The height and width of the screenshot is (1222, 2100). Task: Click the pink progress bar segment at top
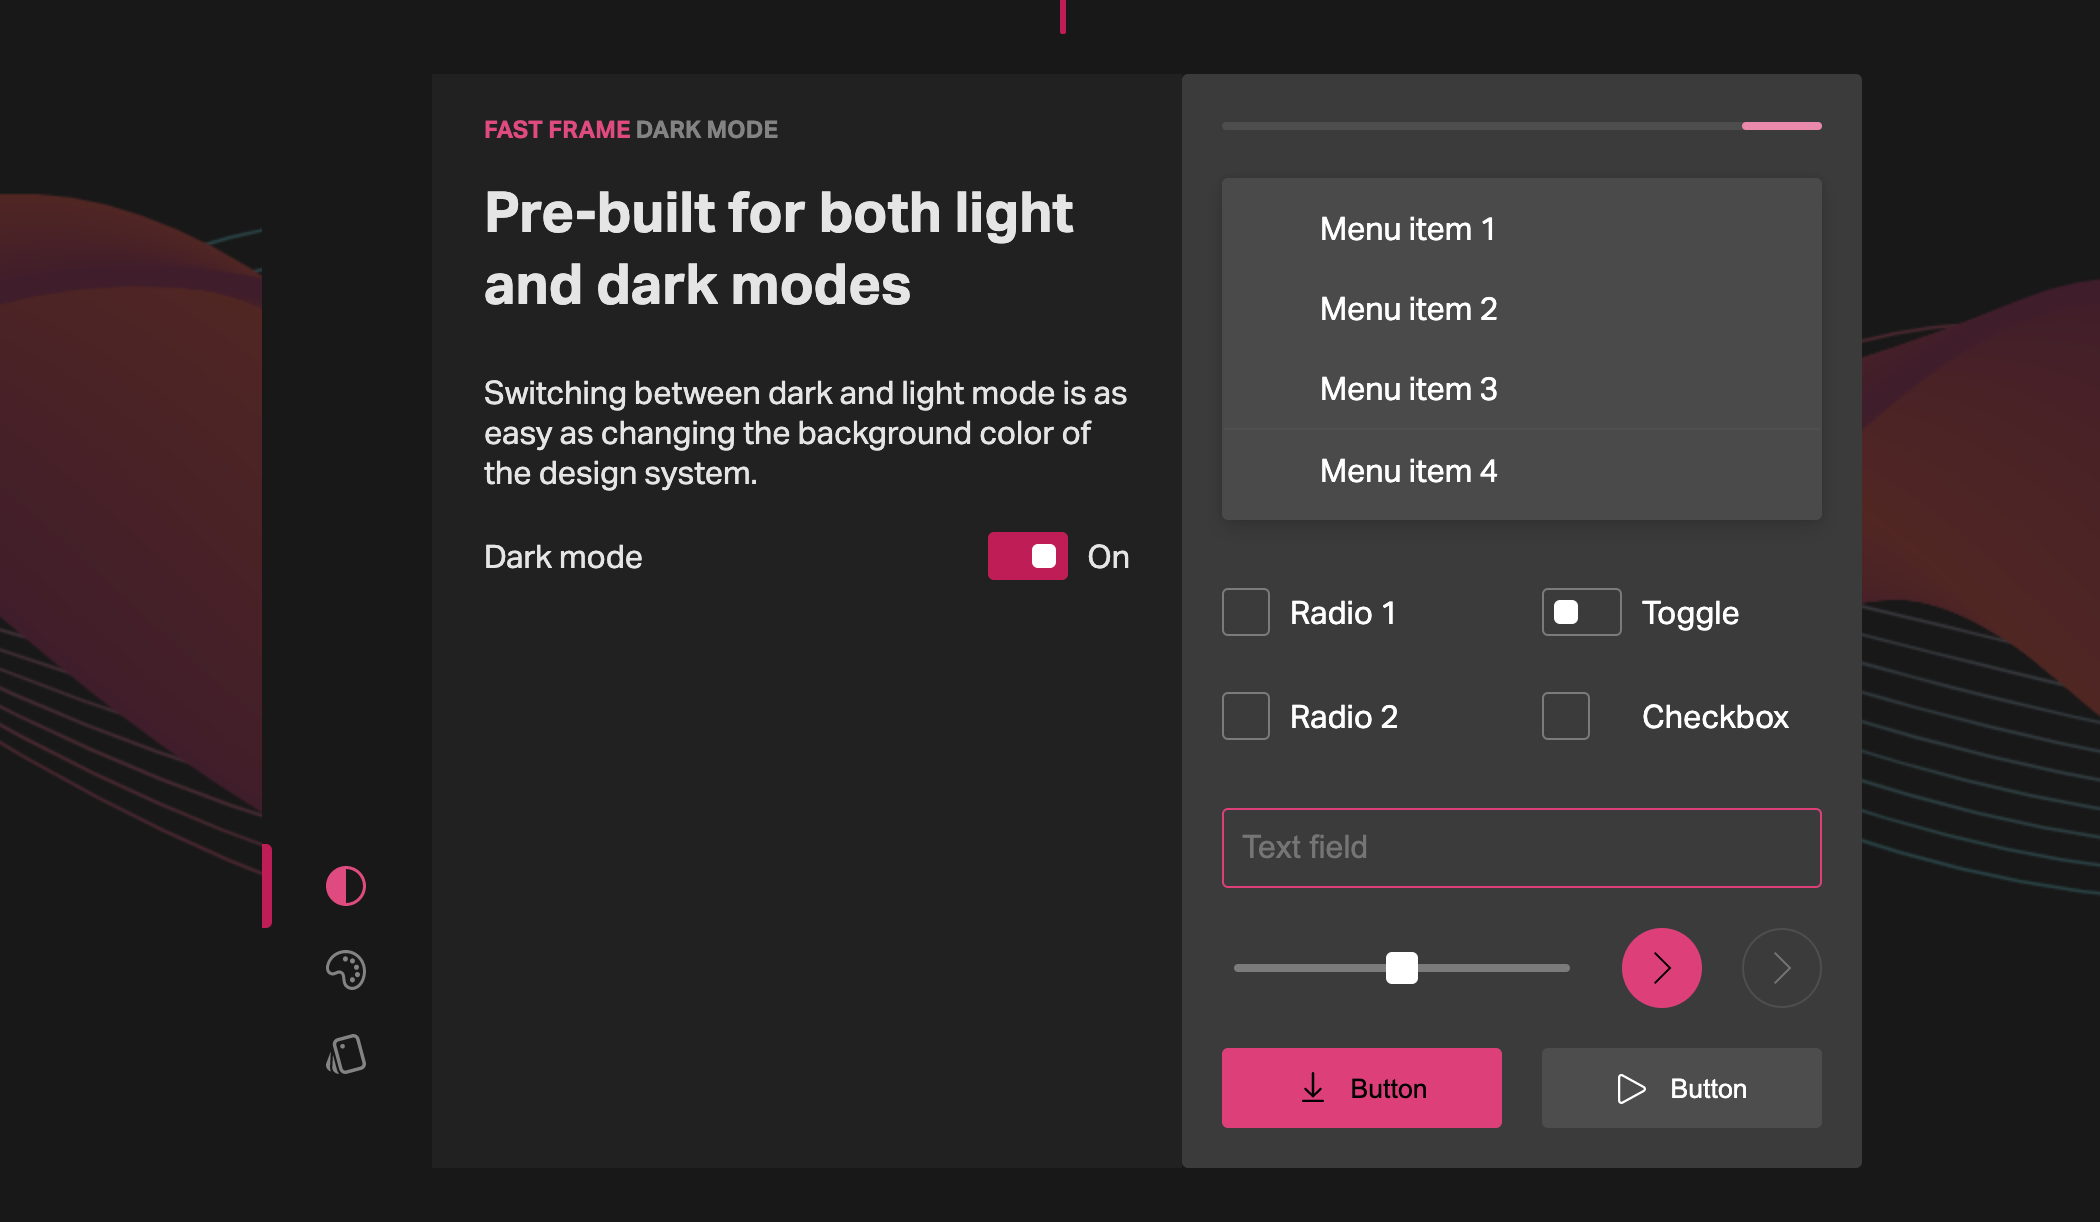[x=1780, y=126]
